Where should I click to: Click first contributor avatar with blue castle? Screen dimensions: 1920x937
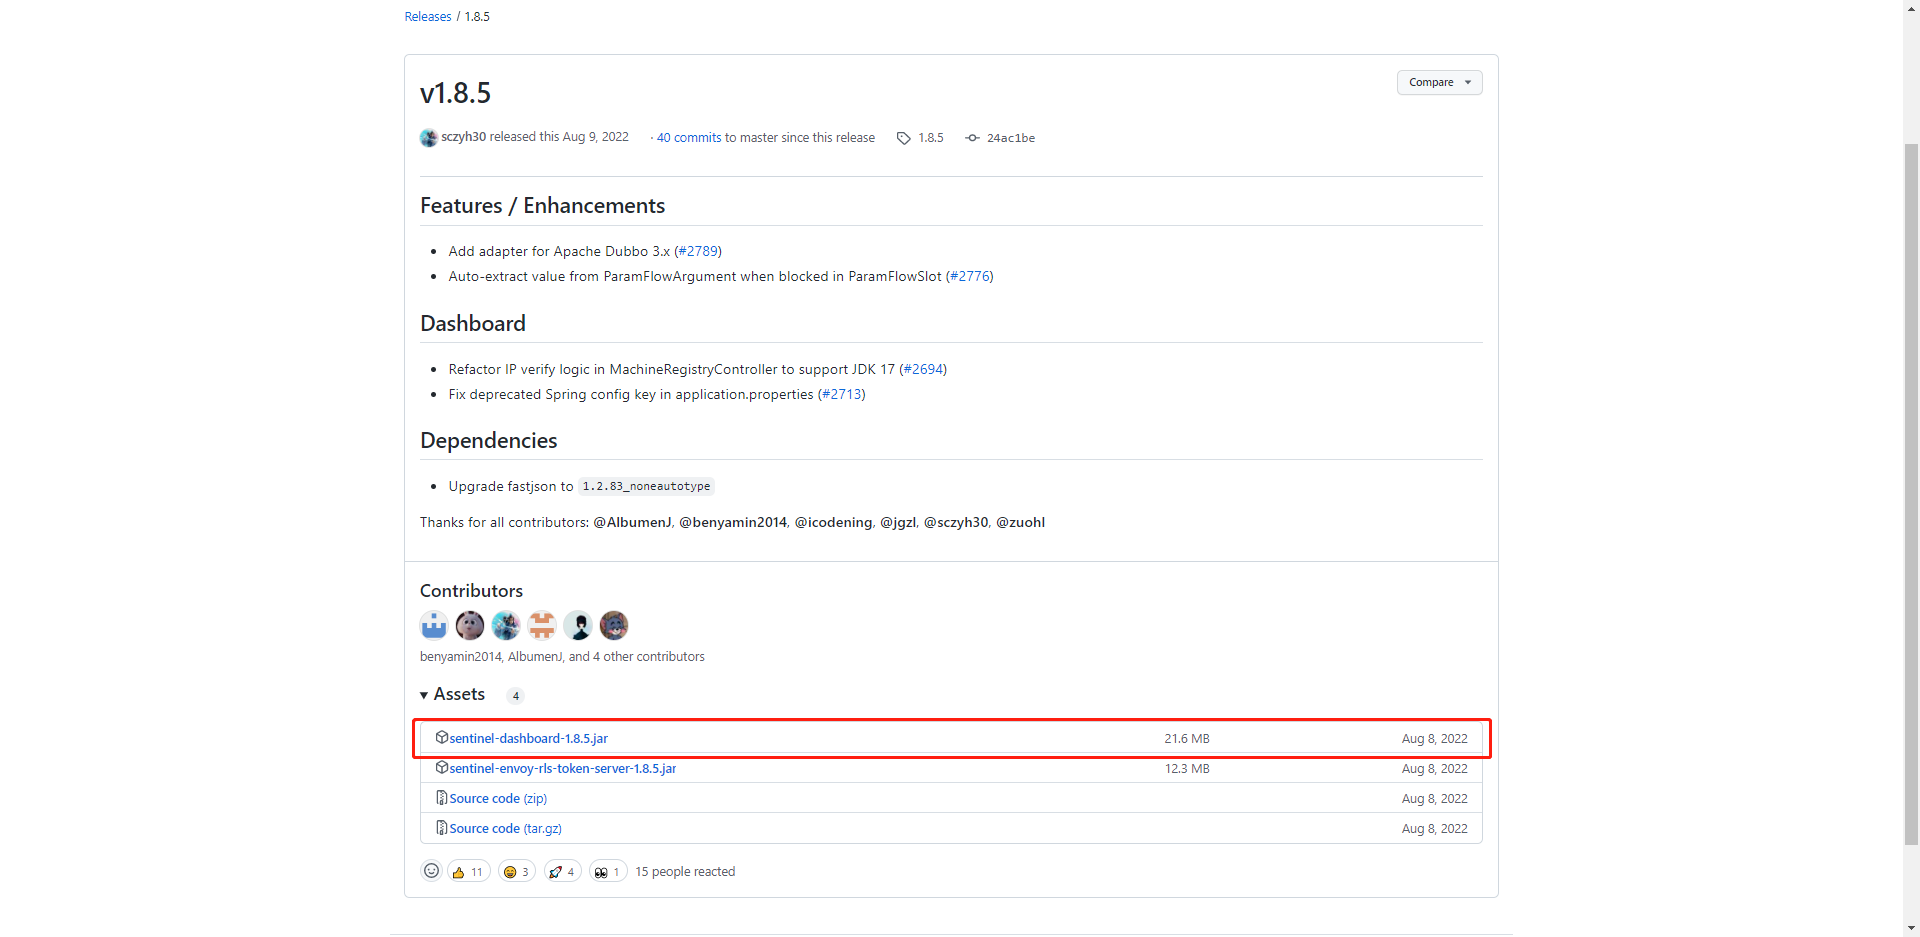[434, 625]
